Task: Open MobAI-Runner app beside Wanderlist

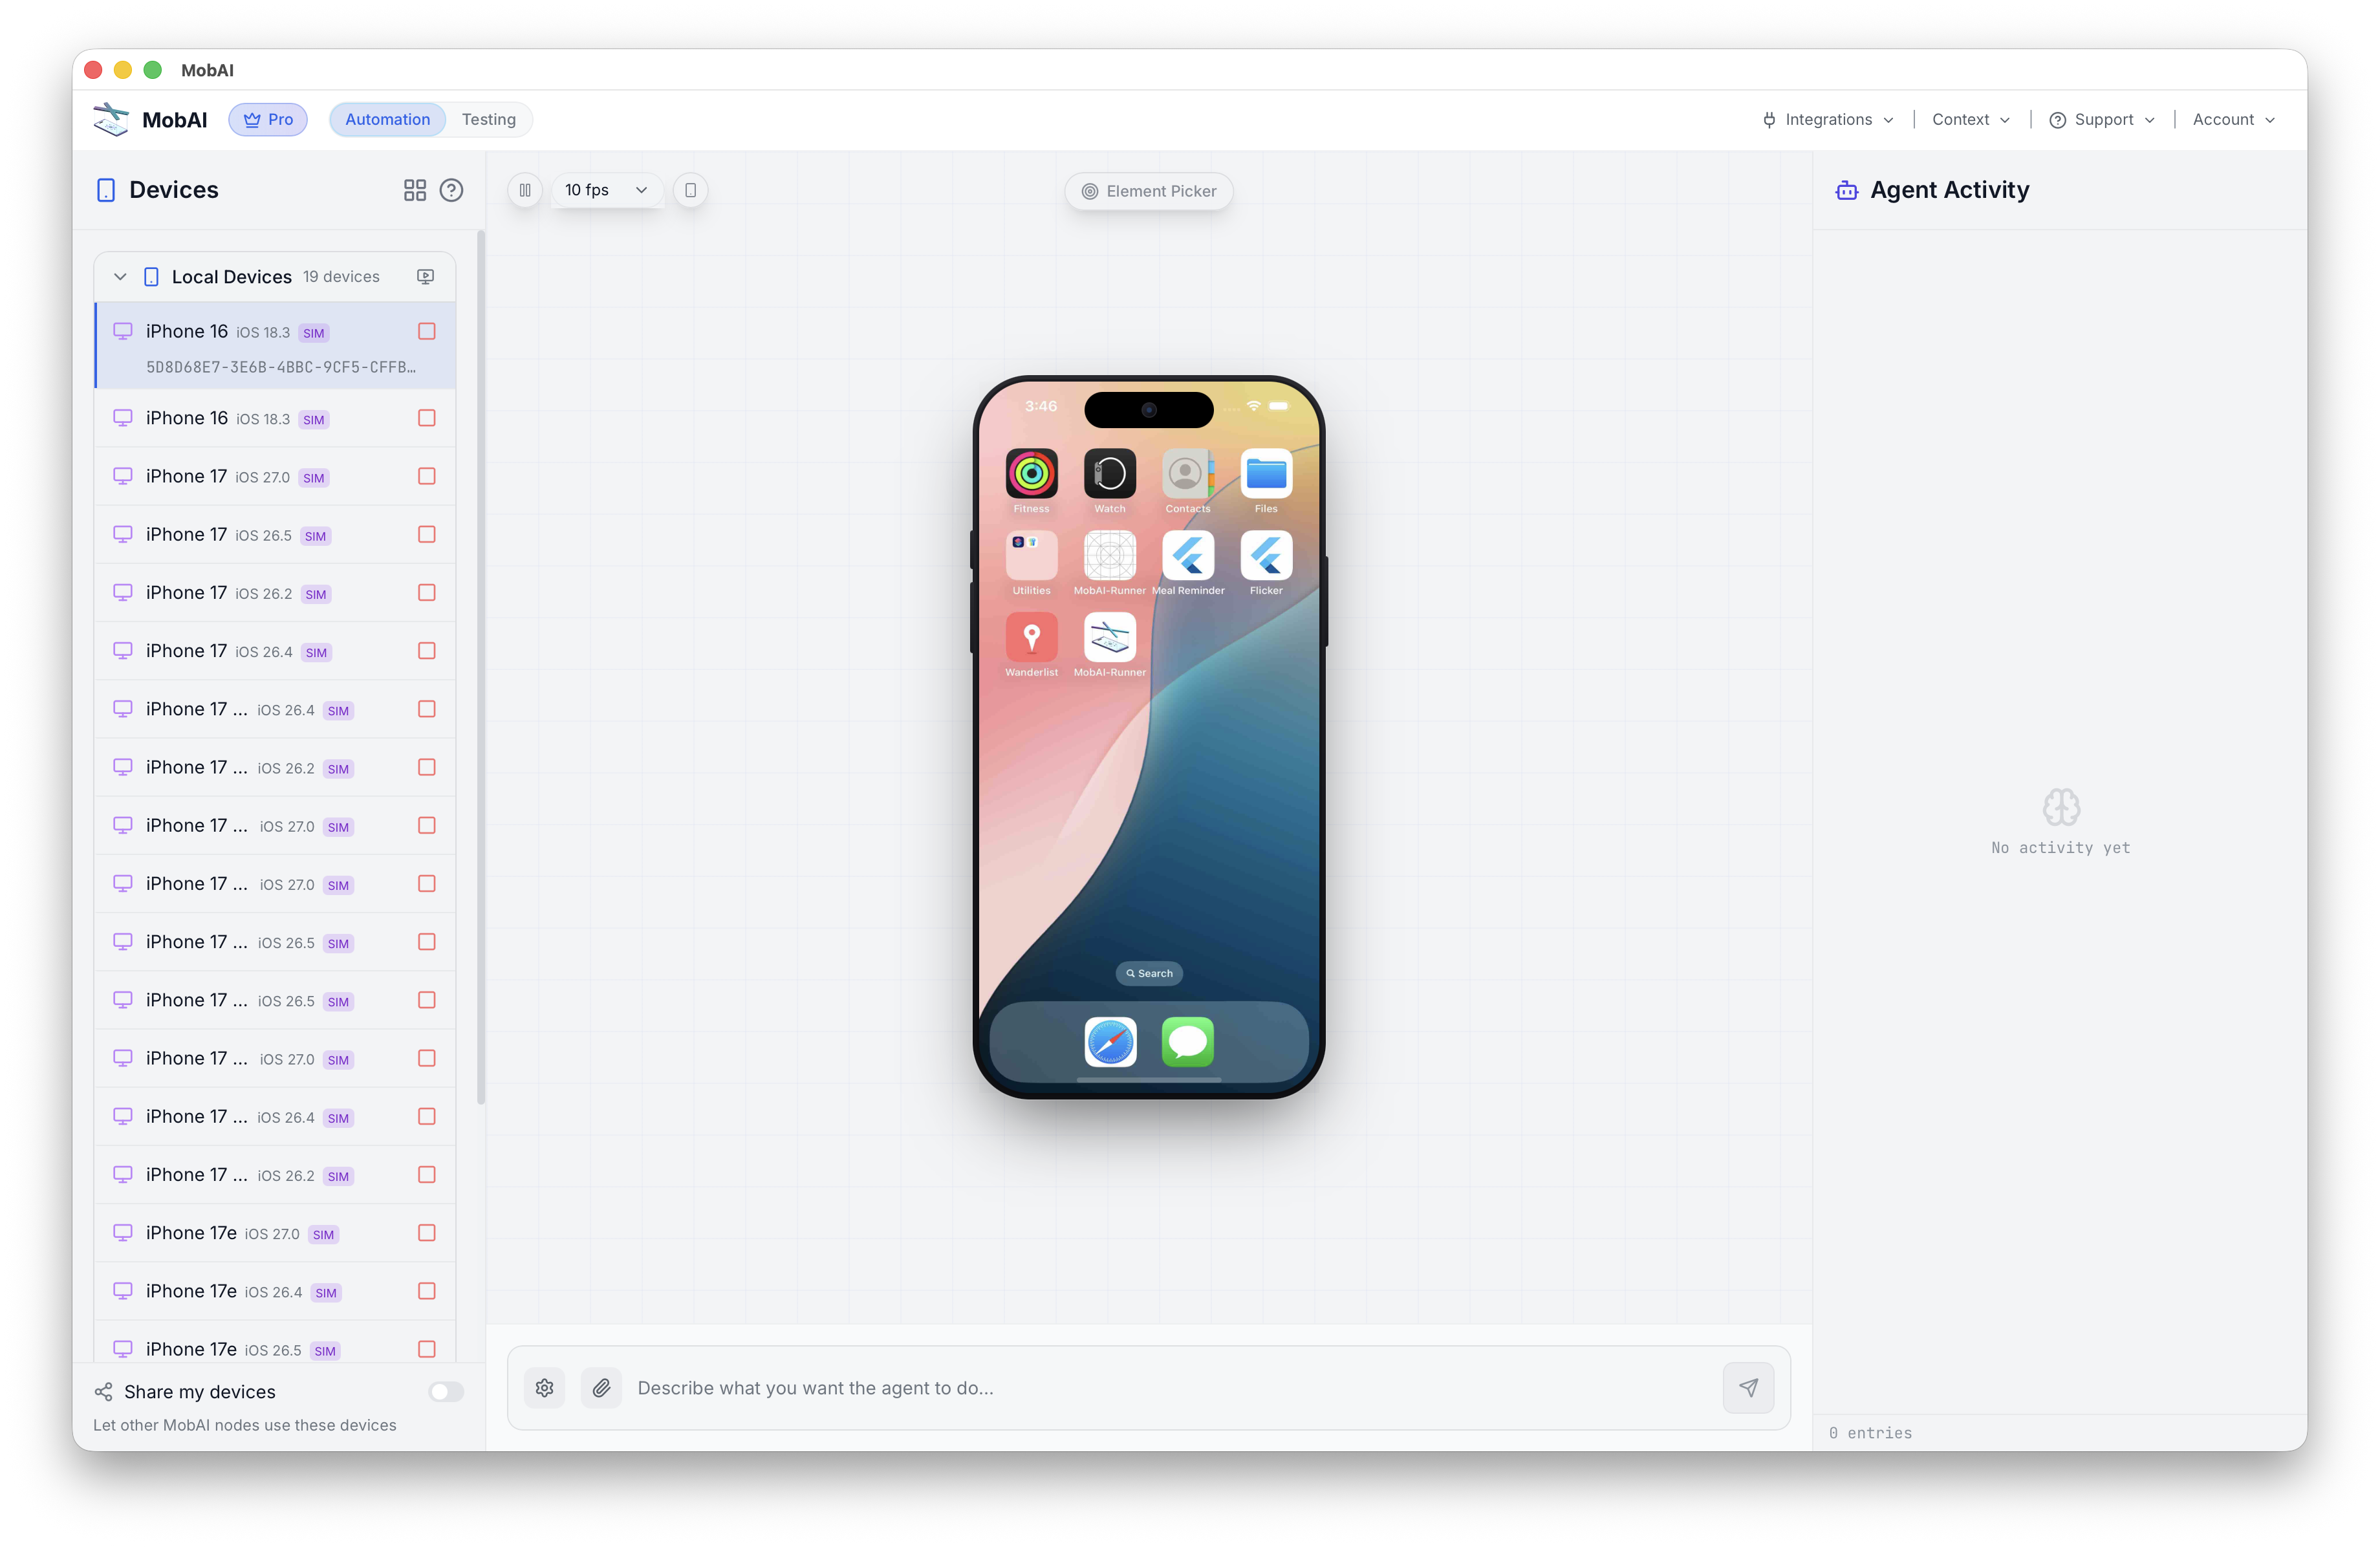Action: (x=1110, y=638)
